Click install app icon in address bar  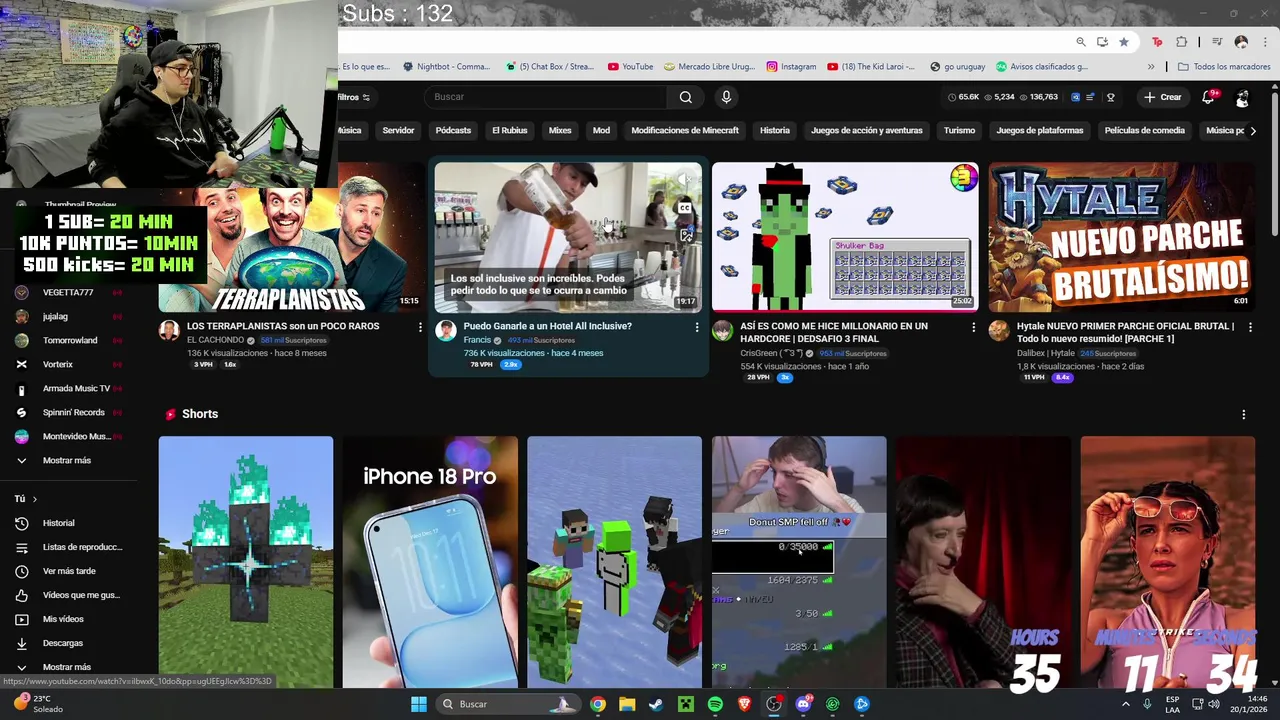[1102, 42]
